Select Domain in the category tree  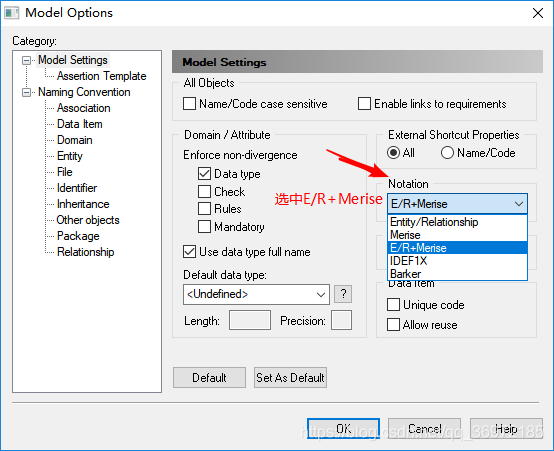click(75, 140)
